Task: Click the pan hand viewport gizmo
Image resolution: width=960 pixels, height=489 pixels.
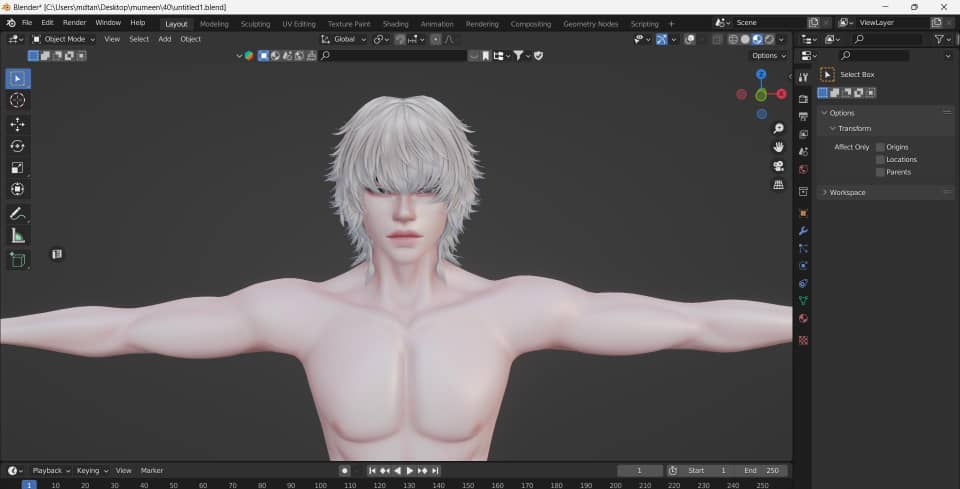Action: pyautogui.click(x=778, y=147)
